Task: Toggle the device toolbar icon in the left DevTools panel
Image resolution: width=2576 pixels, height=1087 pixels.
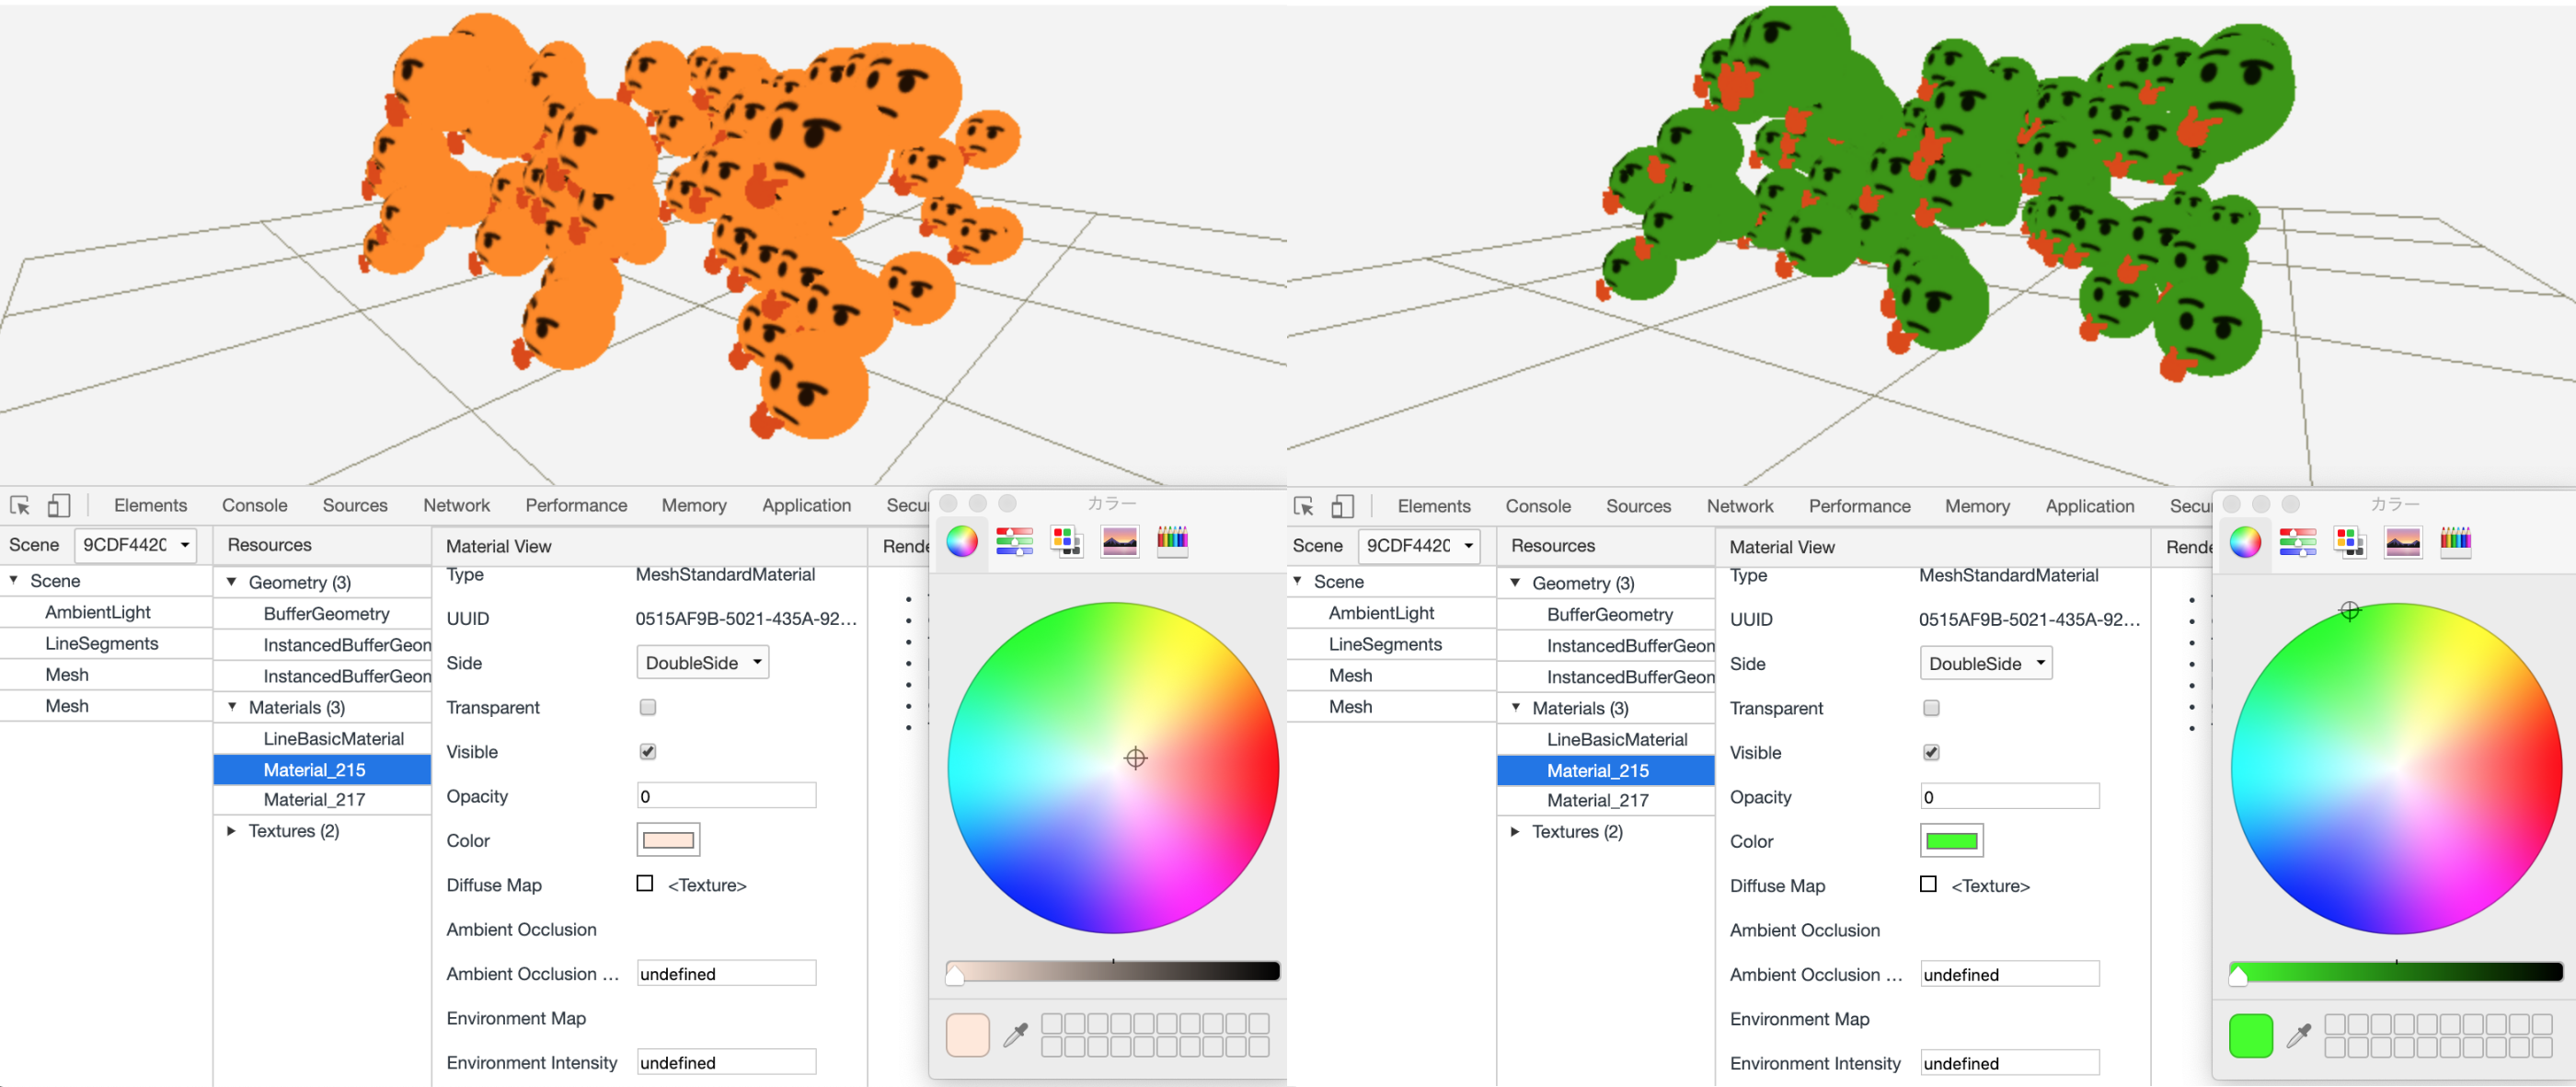Action: pyautogui.click(x=59, y=505)
